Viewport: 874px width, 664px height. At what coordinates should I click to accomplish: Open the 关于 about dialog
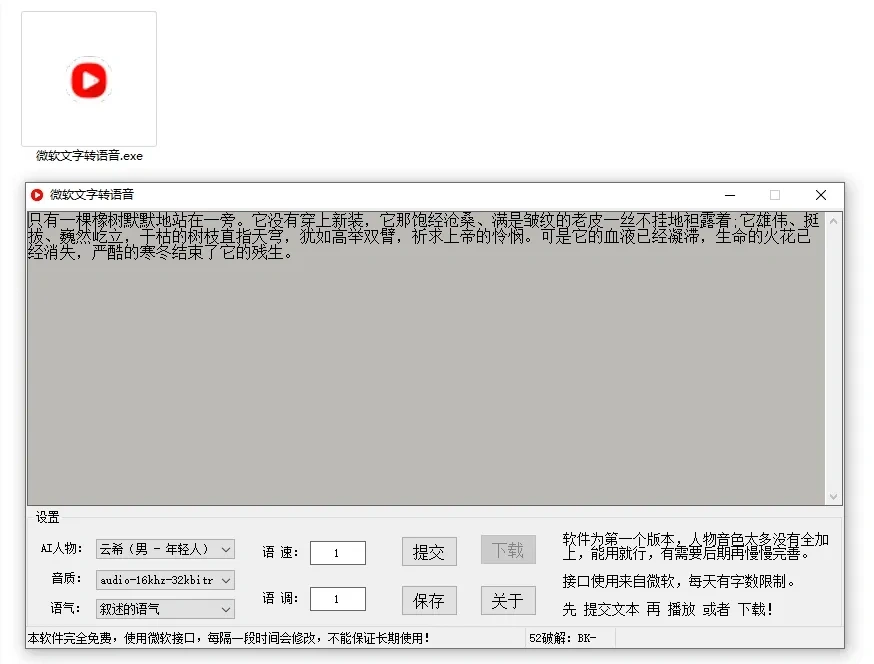[x=508, y=600]
